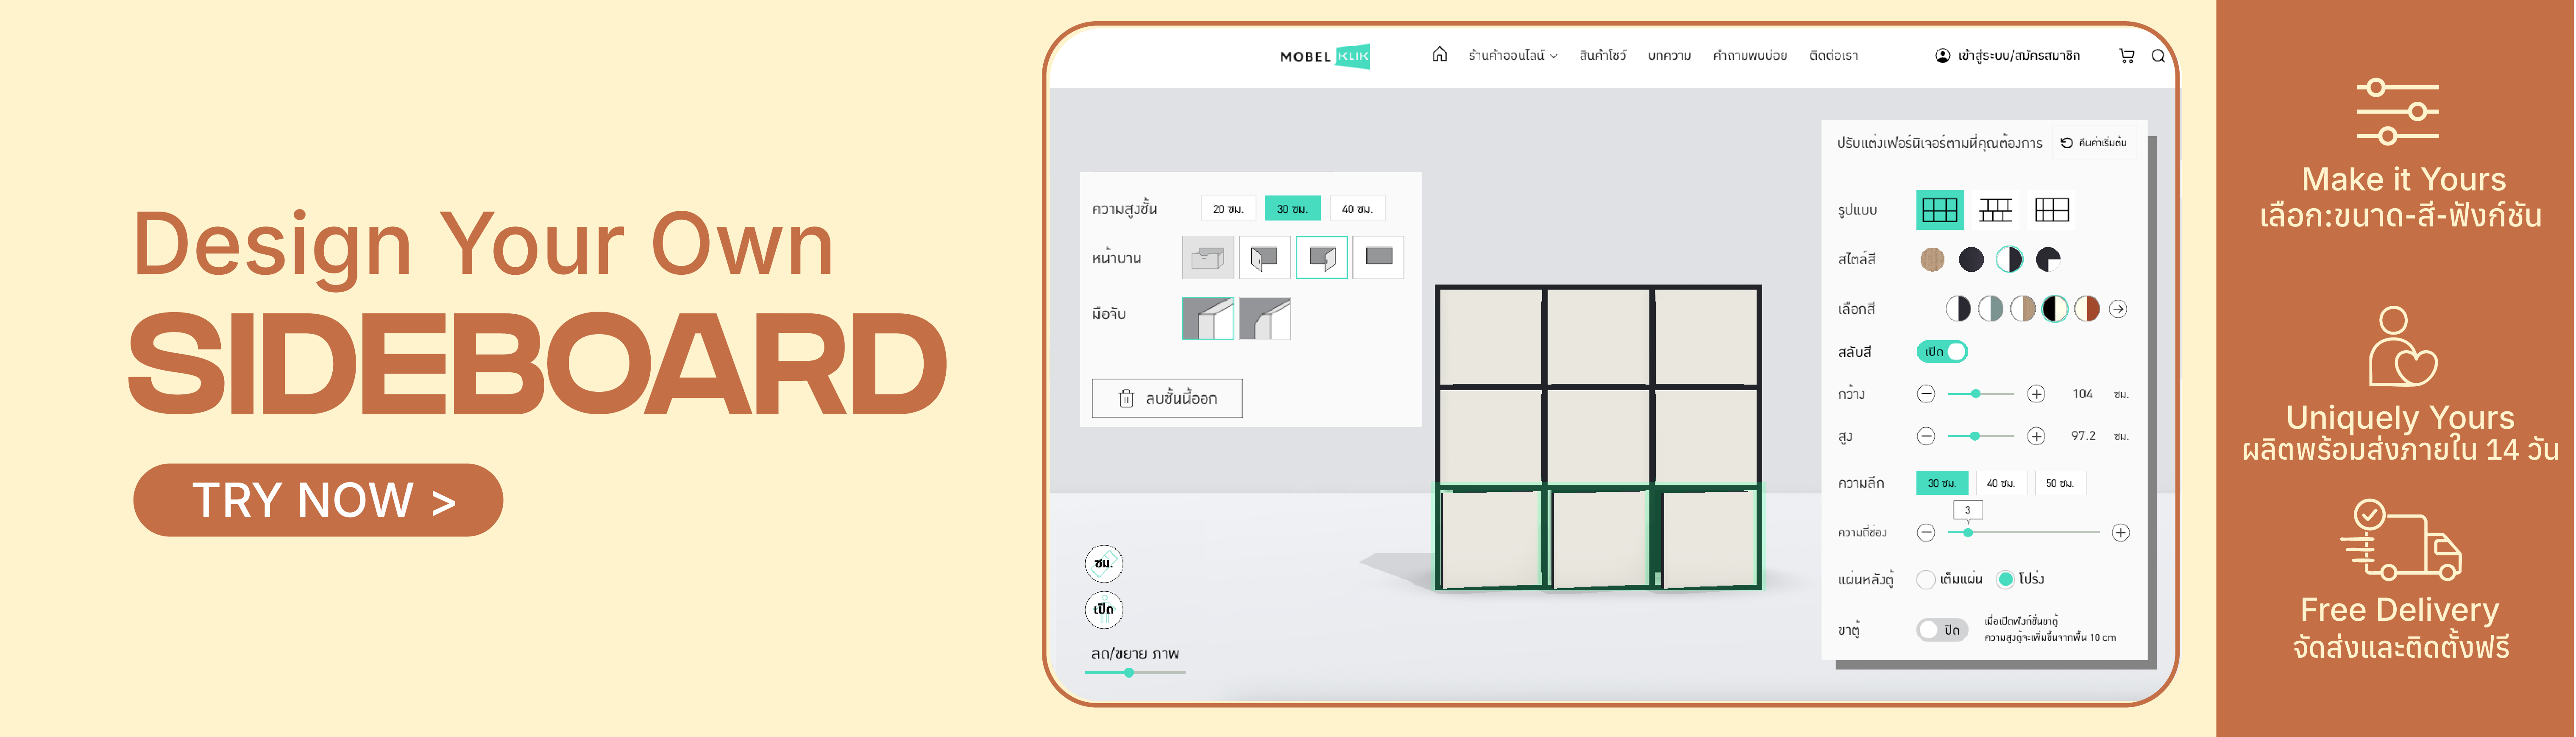Set depth to 40 ซม.

tap(2001, 483)
